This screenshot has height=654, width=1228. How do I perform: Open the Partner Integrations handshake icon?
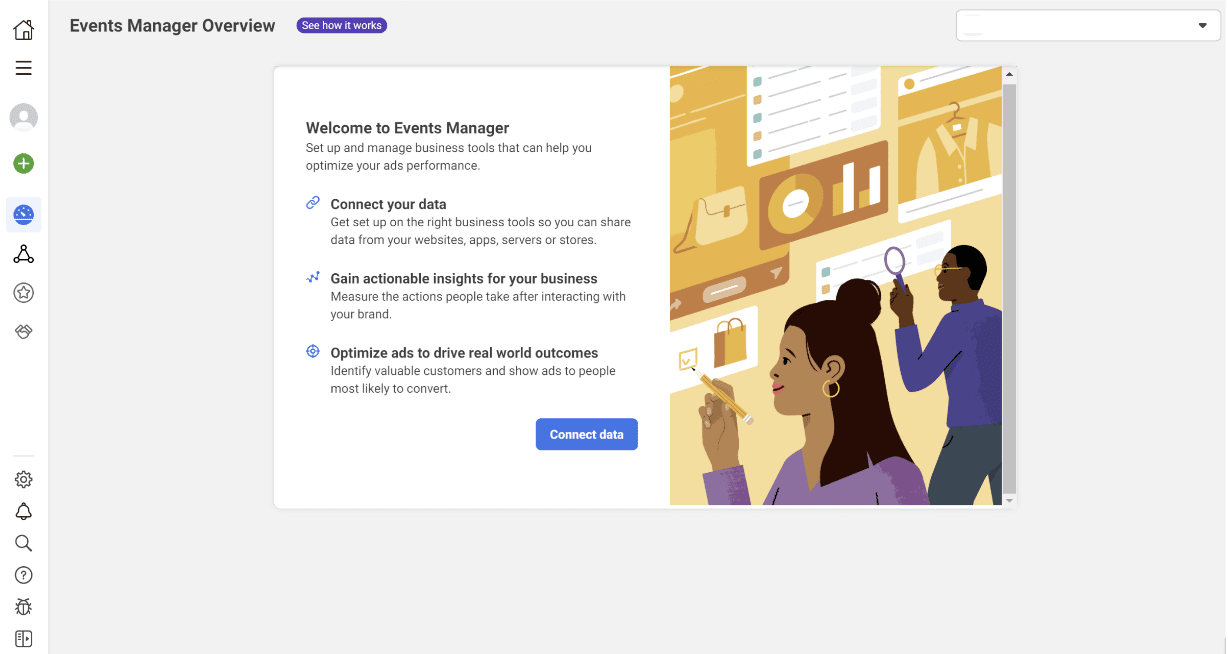pyautogui.click(x=24, y=331)
